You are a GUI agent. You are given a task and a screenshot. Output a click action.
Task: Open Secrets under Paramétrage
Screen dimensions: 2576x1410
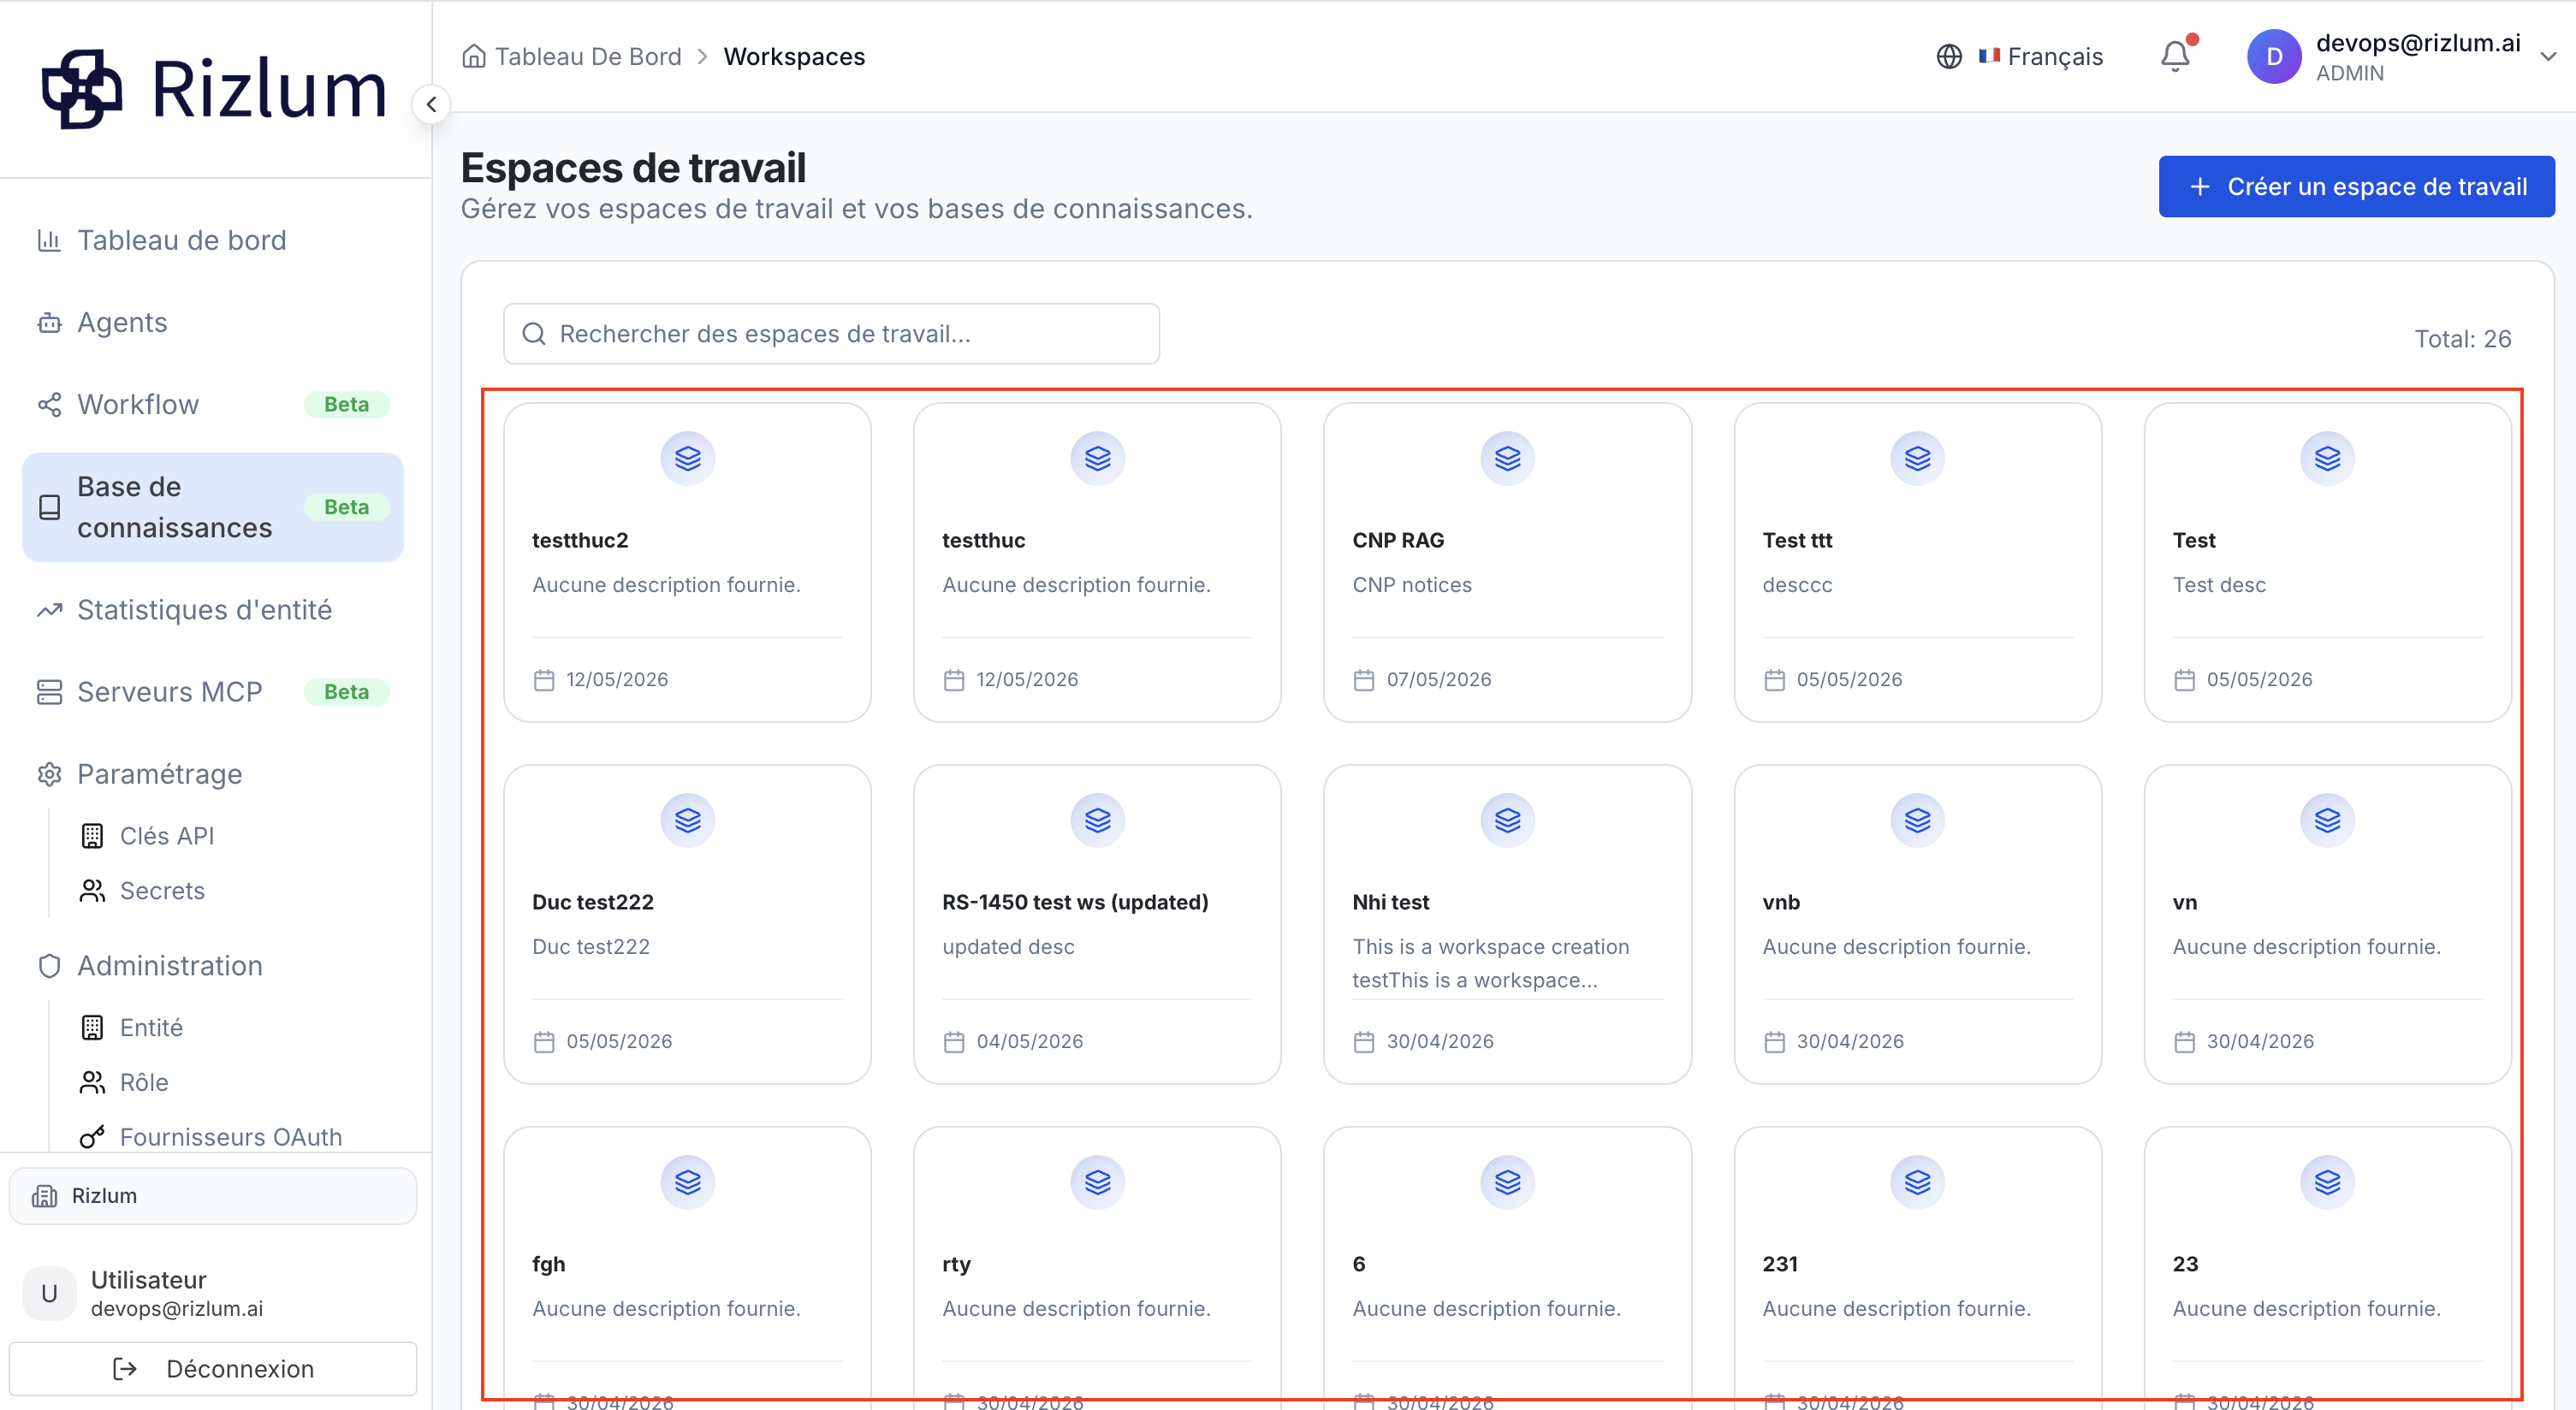point(162,891)
